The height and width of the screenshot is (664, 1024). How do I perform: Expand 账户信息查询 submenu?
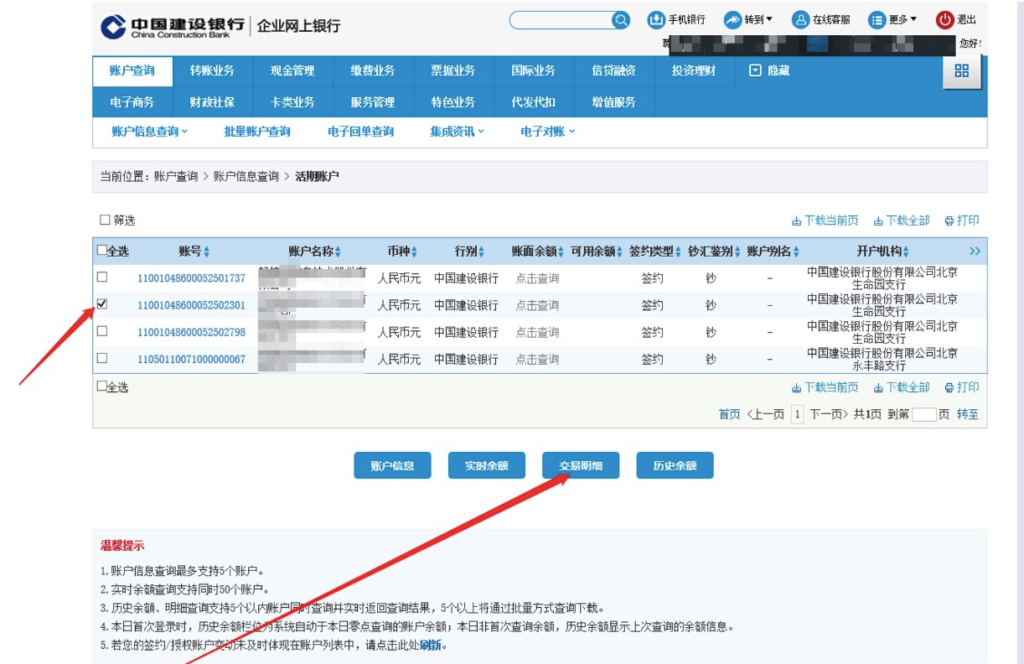(x=149, y=131)
